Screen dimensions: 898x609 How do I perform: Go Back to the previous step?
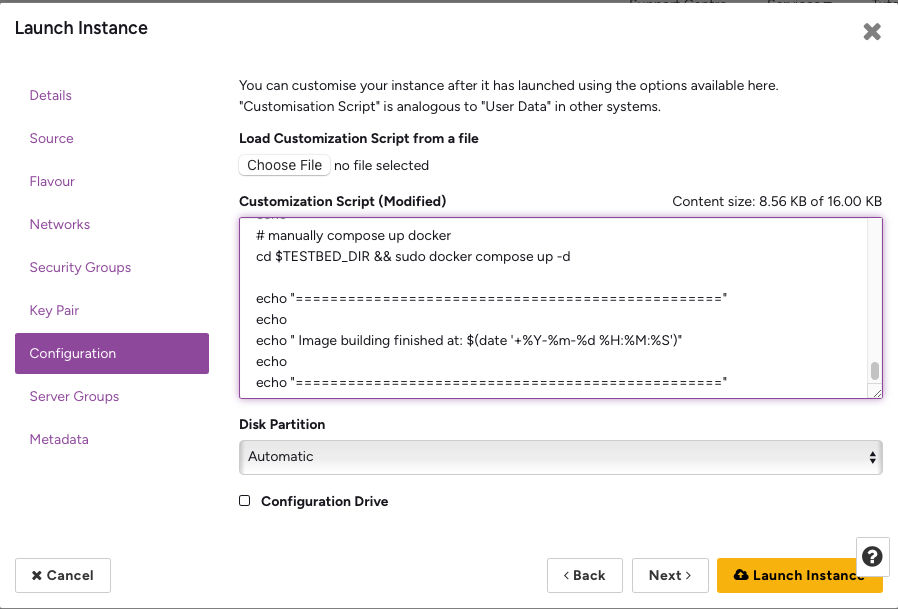click(585, 575)
